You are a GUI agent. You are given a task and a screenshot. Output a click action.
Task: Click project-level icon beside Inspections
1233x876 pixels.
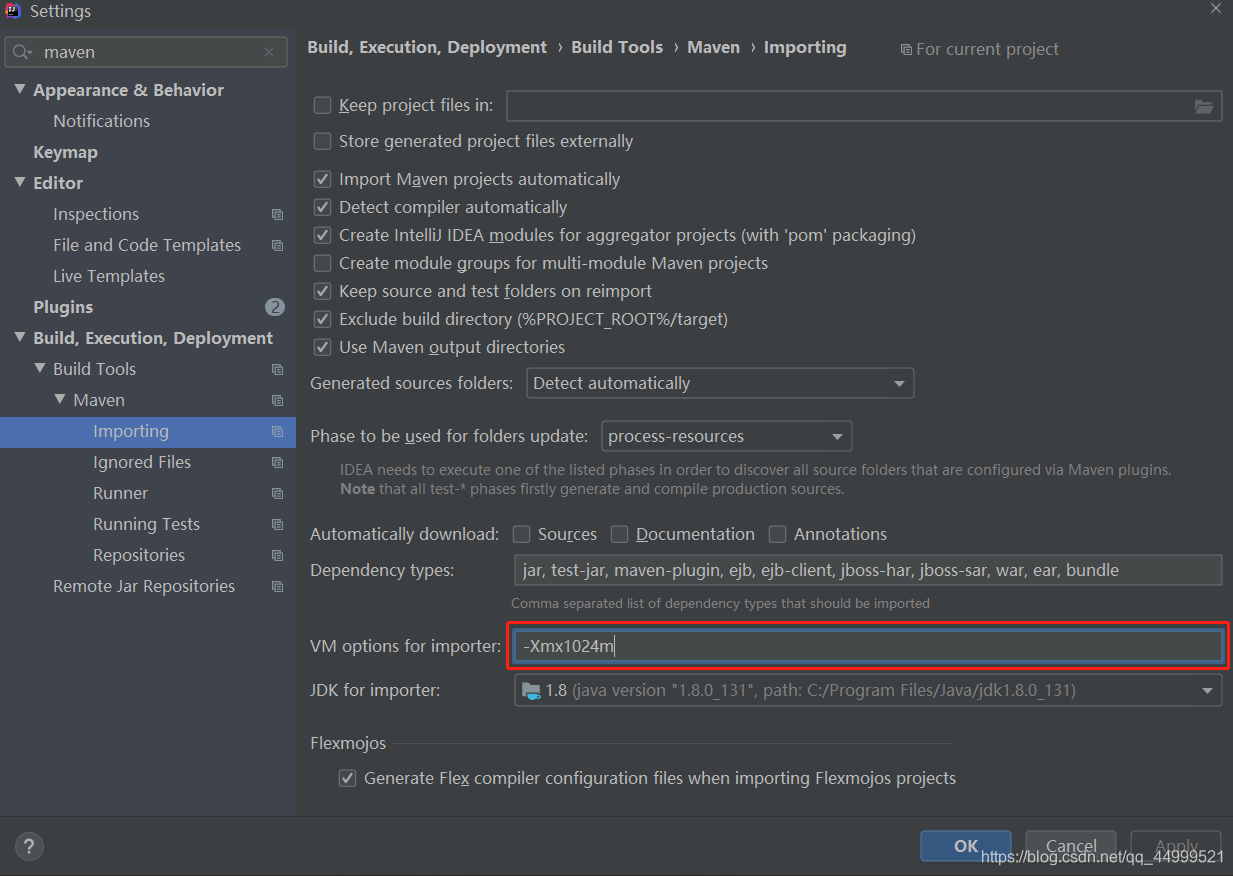[278, 214]
